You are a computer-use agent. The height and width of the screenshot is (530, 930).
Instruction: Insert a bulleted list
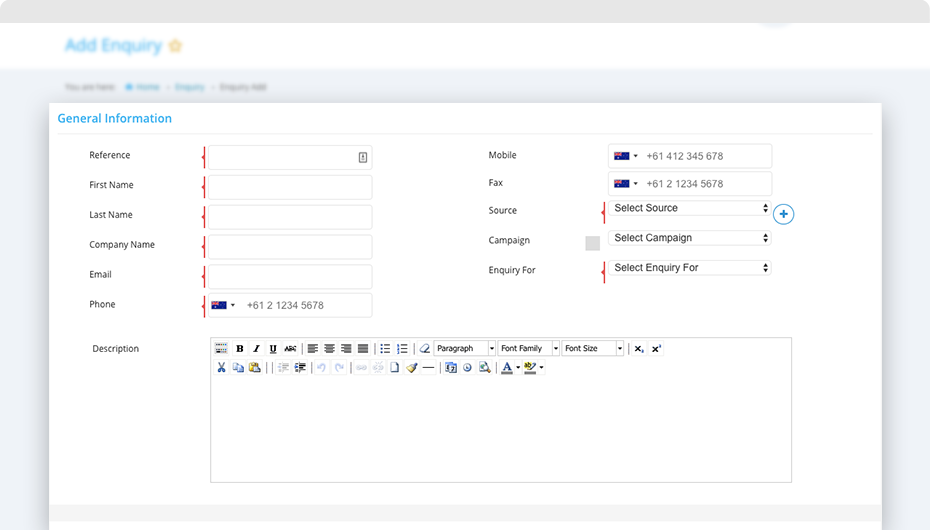click(385, 349)
